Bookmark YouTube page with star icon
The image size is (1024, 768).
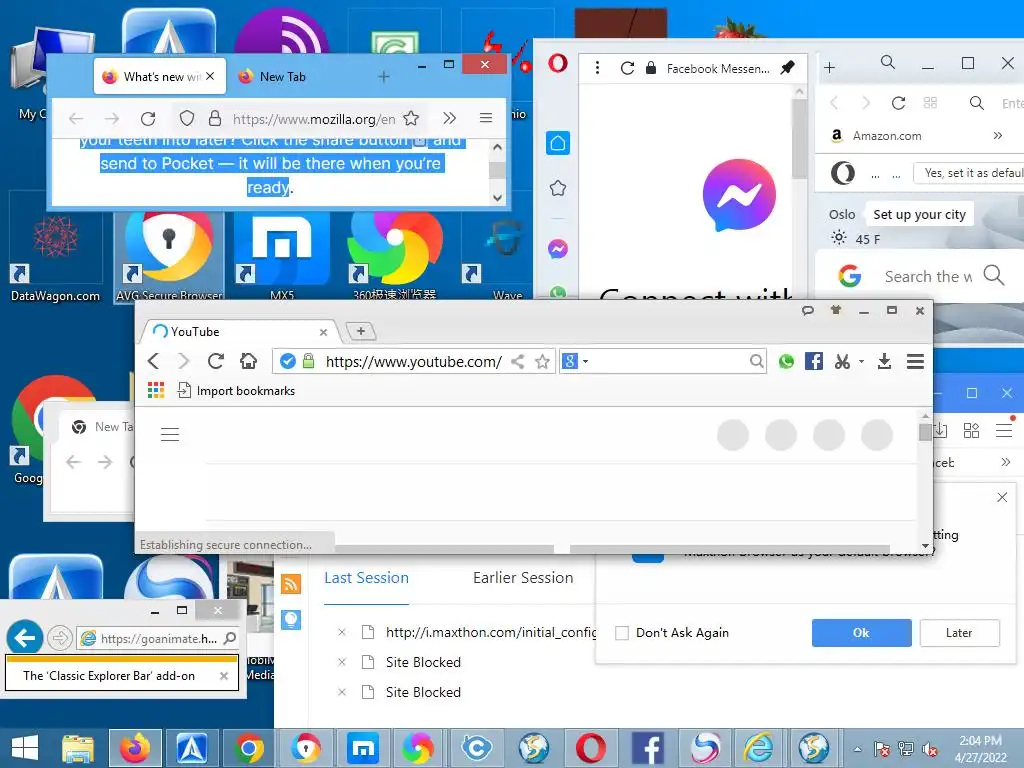[542, 361]
